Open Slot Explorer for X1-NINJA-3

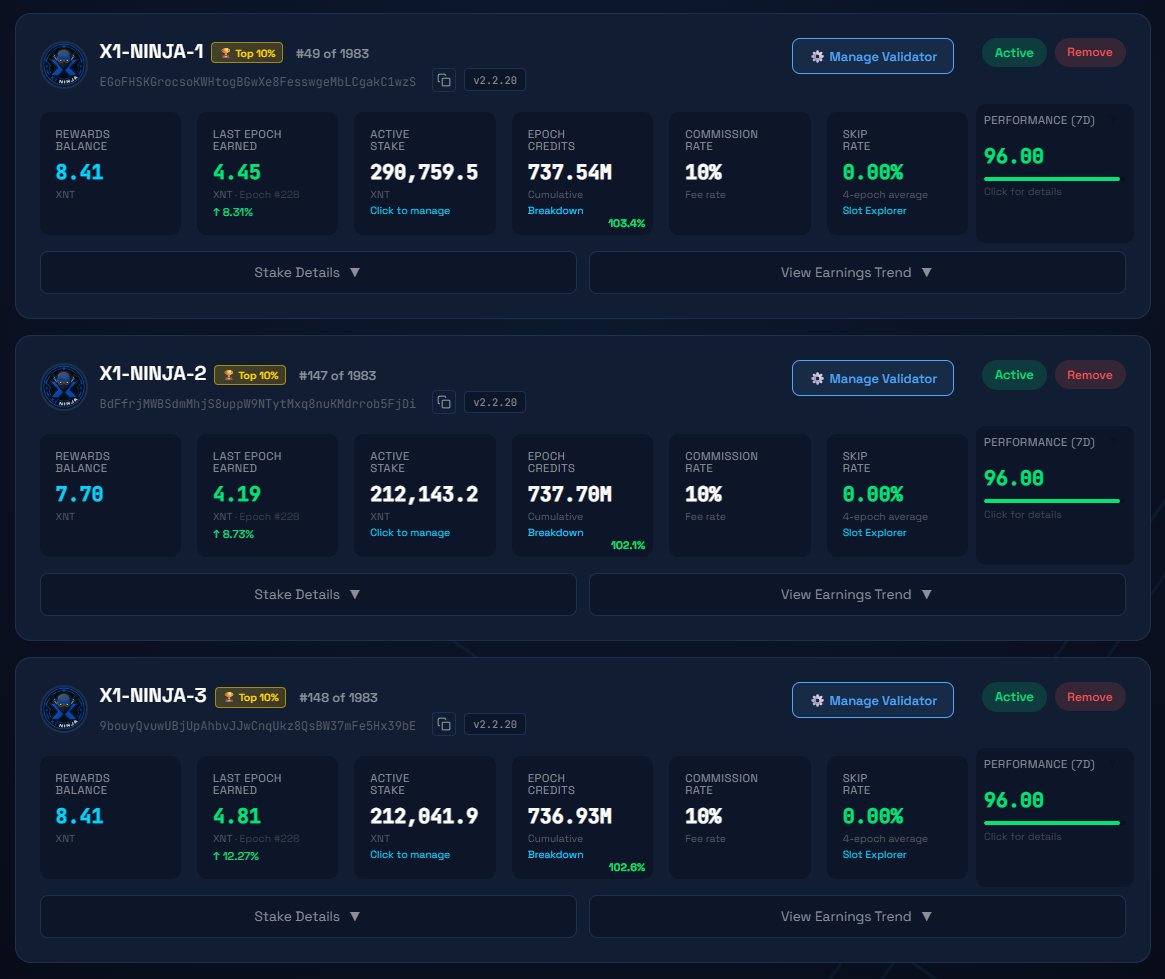tap(874, 855)
